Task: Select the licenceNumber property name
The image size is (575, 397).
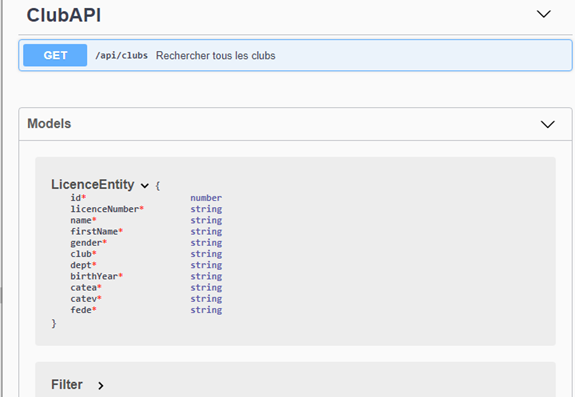Action: coord(105,209)
